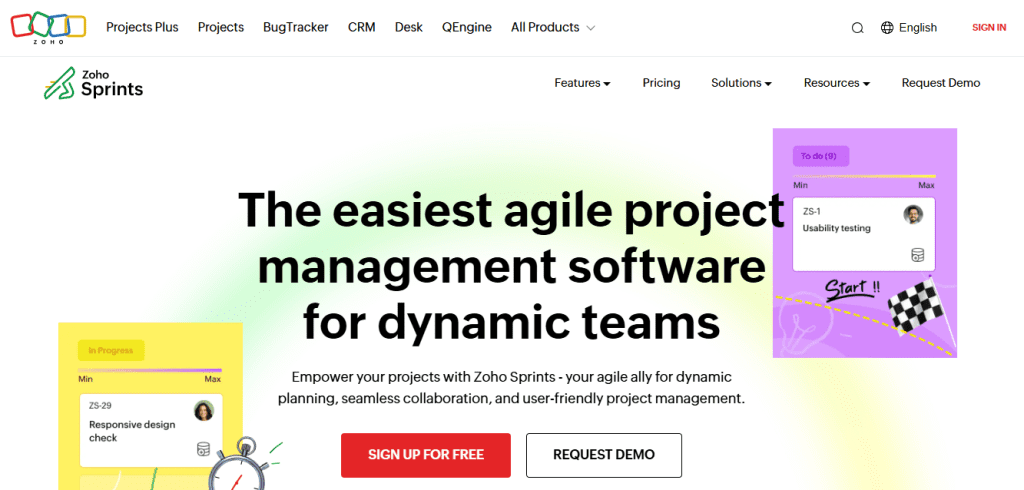Click the ZS-29 item ID

100,406
